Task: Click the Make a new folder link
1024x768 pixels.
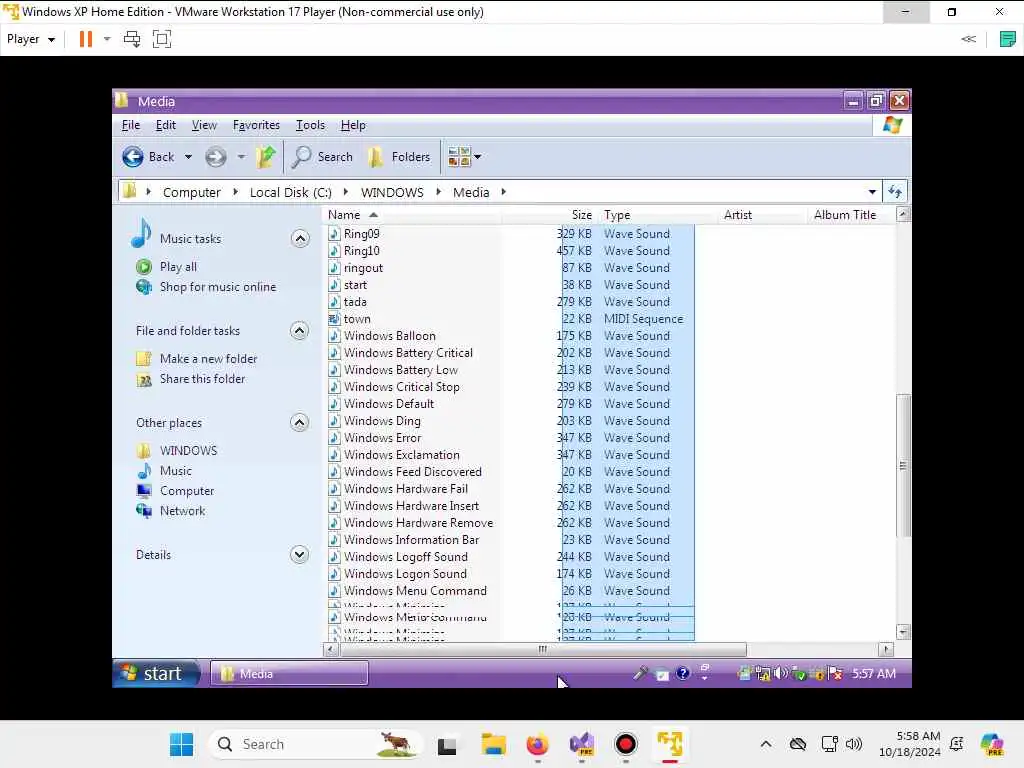Action: pyautogui.click(x=208, y=359)
